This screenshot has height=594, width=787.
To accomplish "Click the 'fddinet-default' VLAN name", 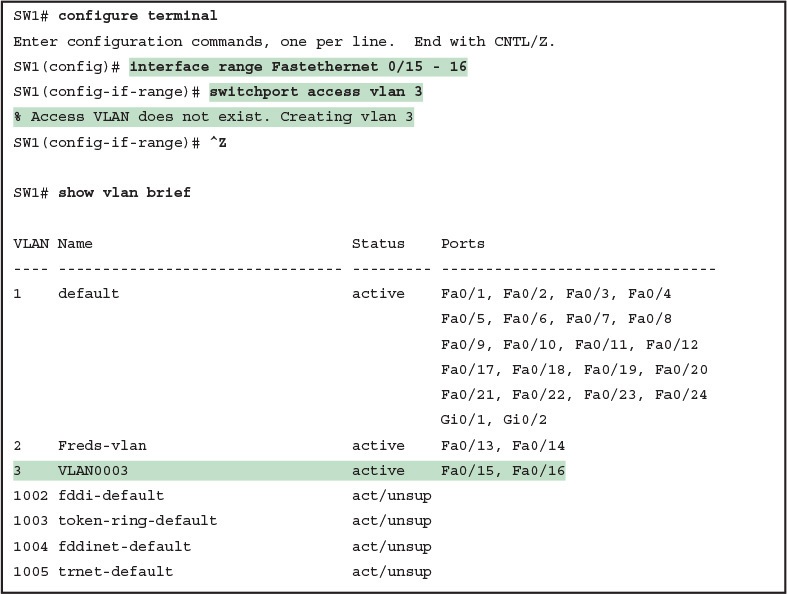I will tap(124, 546).
